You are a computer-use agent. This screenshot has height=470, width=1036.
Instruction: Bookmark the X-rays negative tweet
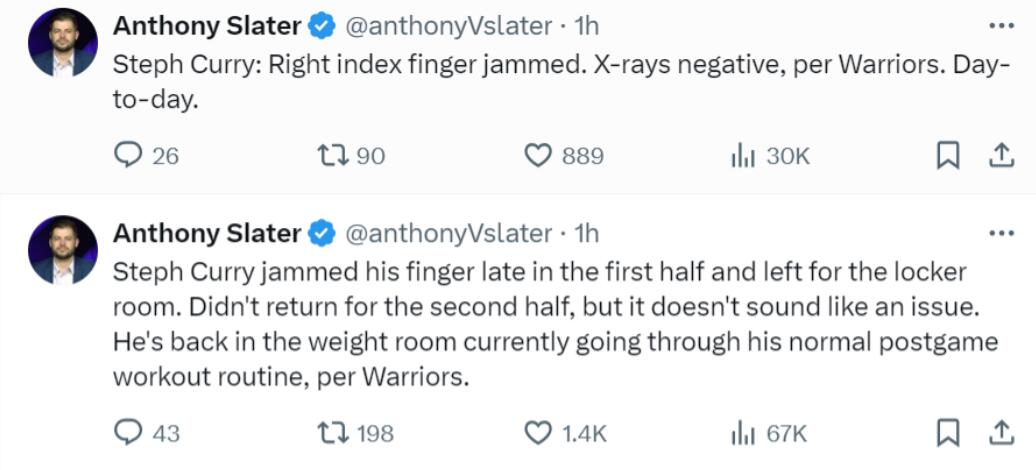[948, 156]
